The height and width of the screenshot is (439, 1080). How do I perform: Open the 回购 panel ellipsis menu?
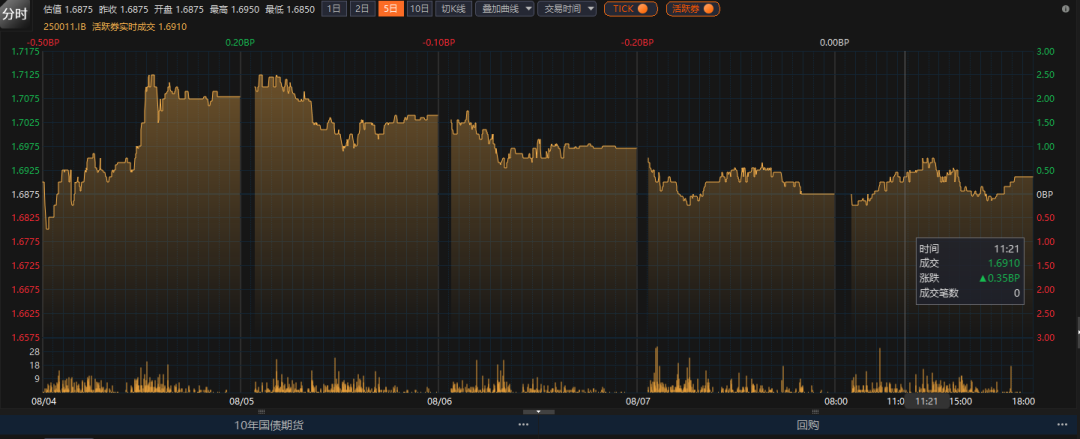click(1062, 425)
